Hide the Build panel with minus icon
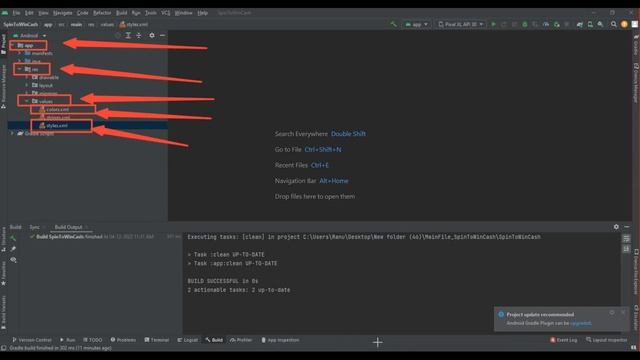Image resolution: width=640 pixels, height=360 pixels. pos(627,227)
